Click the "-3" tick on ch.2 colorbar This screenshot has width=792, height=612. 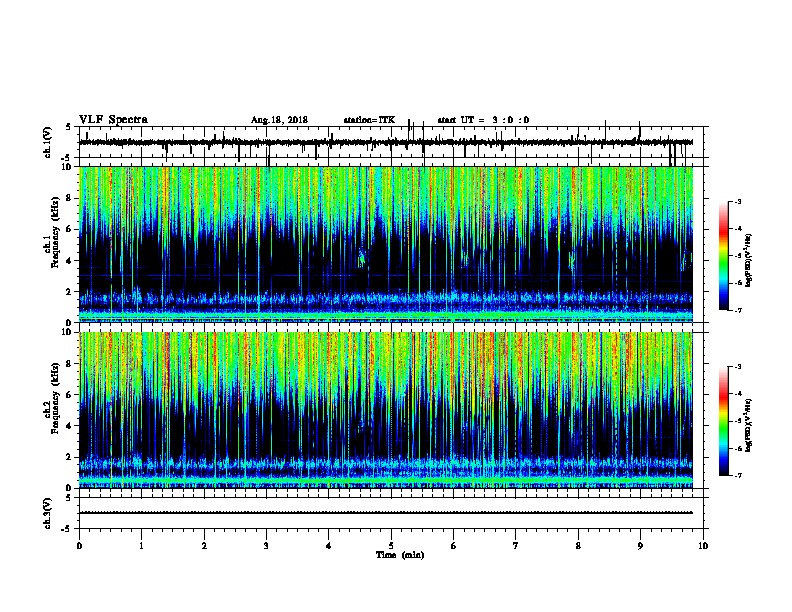pyautogui.click(x=737, y=367)
